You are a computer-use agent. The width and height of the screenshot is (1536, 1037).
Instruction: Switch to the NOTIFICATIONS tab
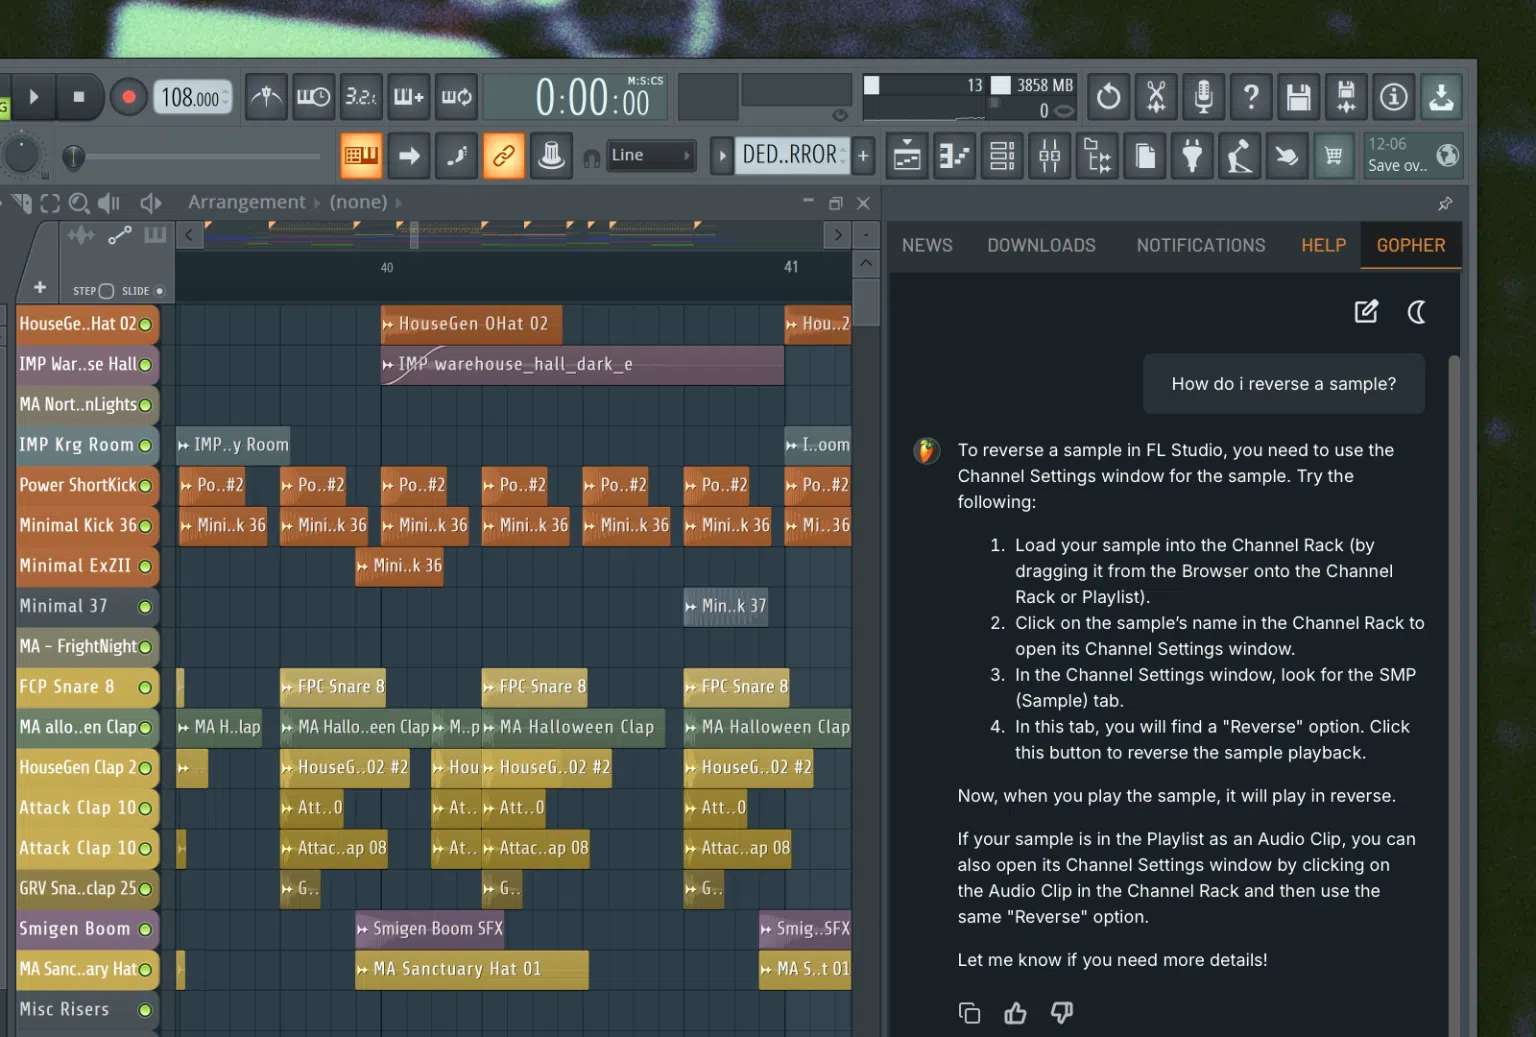tap(1200, 245)
